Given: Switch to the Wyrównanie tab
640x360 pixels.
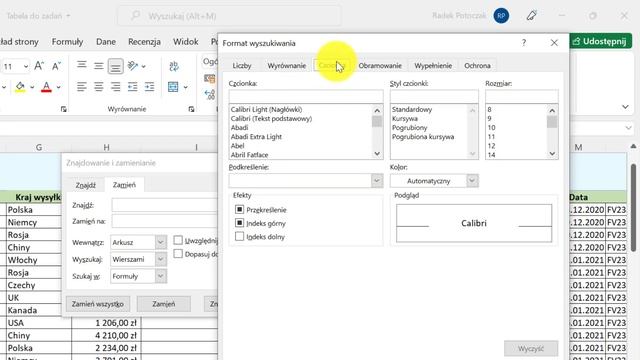Looking at the screenshot, I should click(x=287, y=65).
